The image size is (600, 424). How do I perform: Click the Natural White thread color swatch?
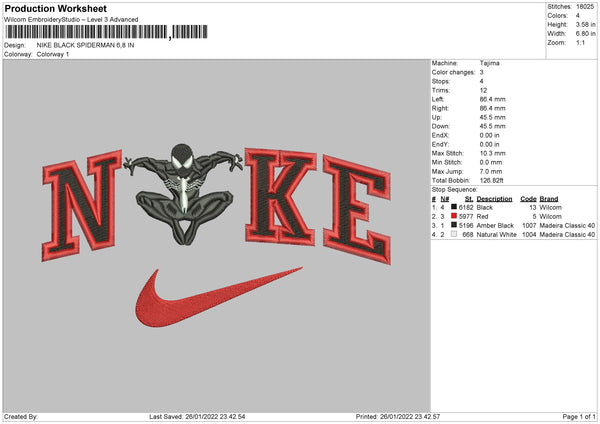click(x=454, y=234)
